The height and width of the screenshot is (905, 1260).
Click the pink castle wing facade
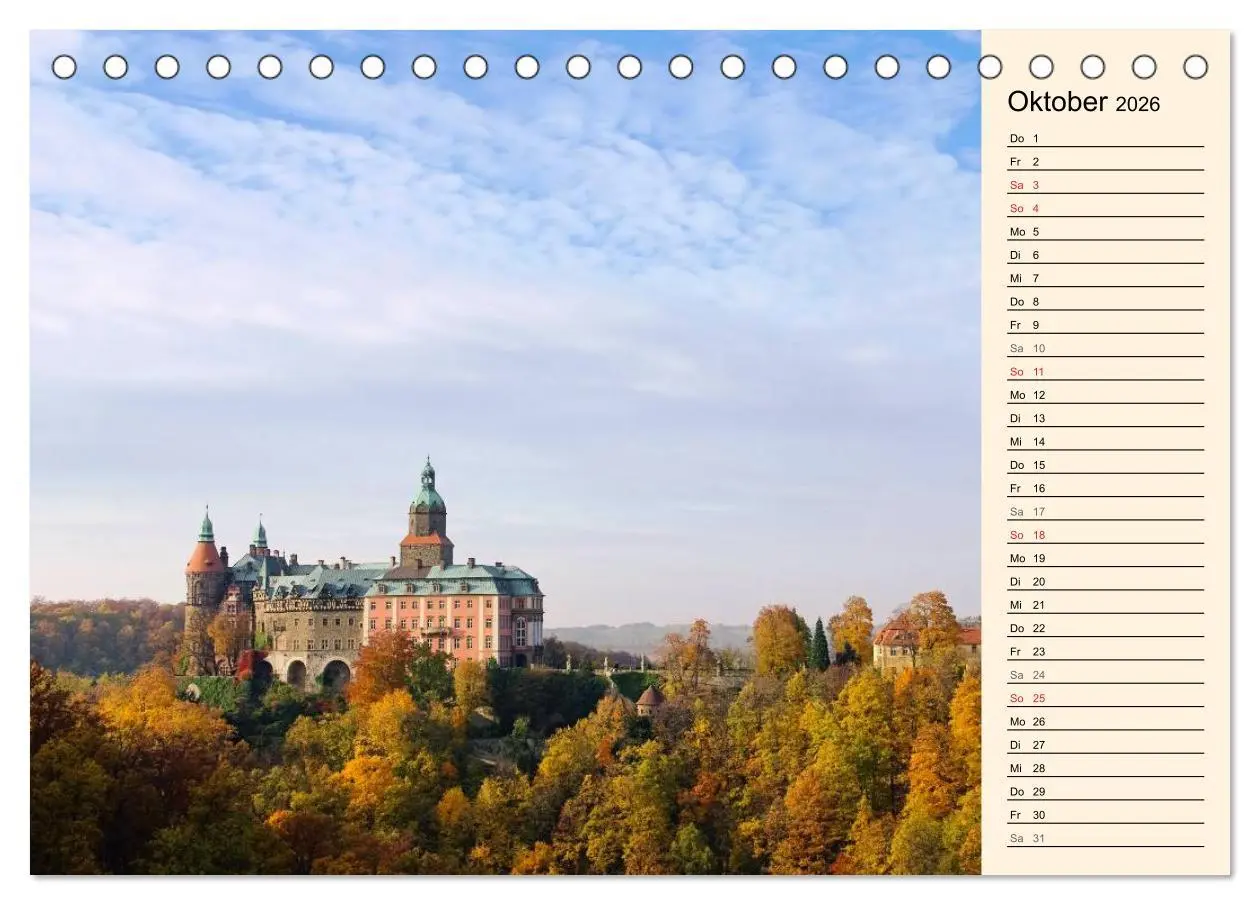click(453, 628)
